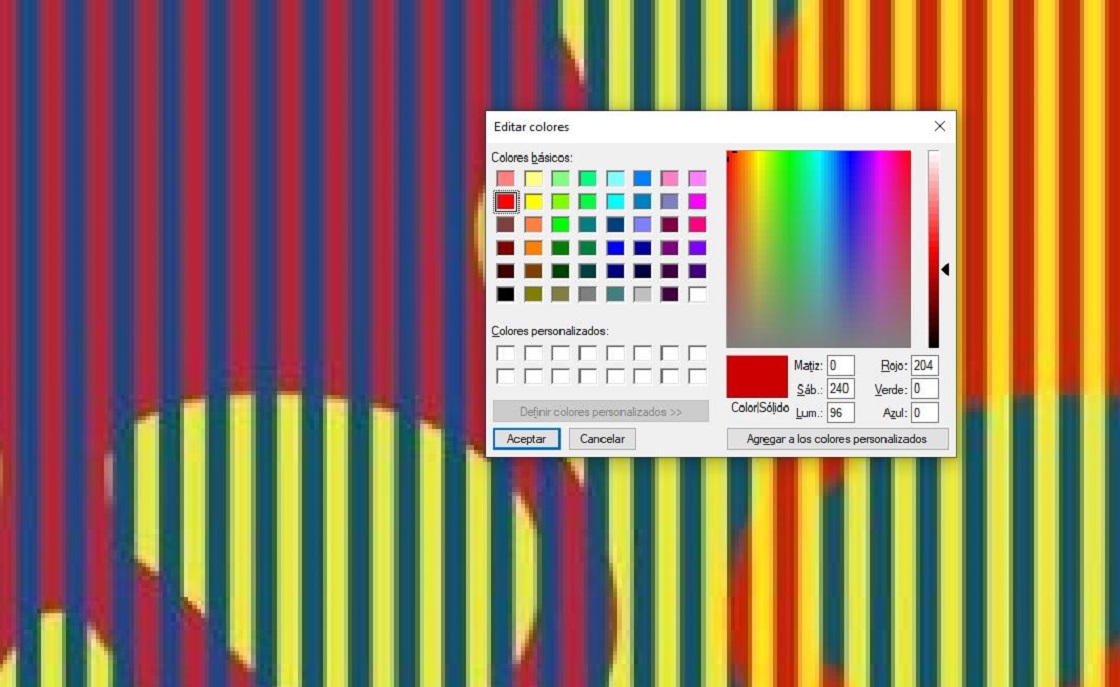Focus the Matiz value field
Screen dimensions: 1120x687
pos(840,366)
